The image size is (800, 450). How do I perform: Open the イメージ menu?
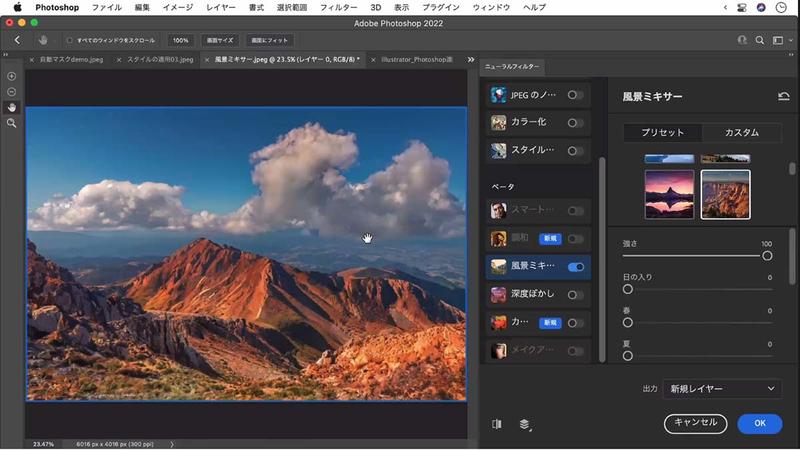pos(178,7)
